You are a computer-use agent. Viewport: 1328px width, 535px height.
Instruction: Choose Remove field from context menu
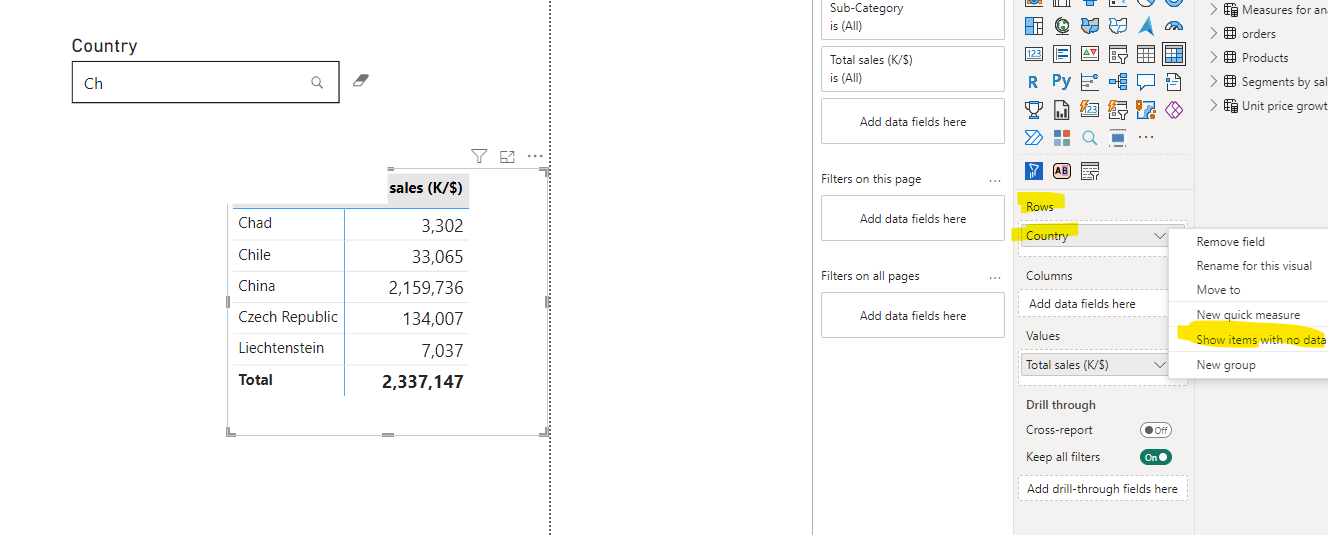(x=1230, y=242)
